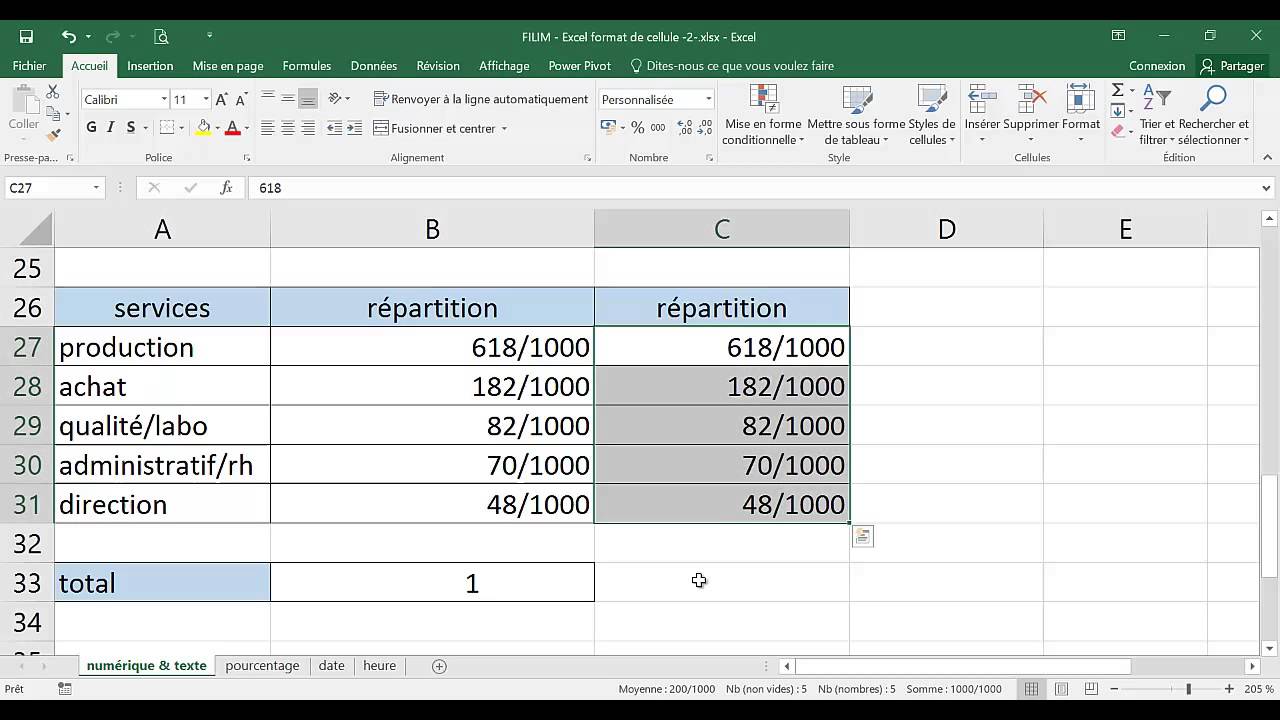1280x720 pixels.
Task: Click the AutoSum sigma icon
Action: (1118, 91)
